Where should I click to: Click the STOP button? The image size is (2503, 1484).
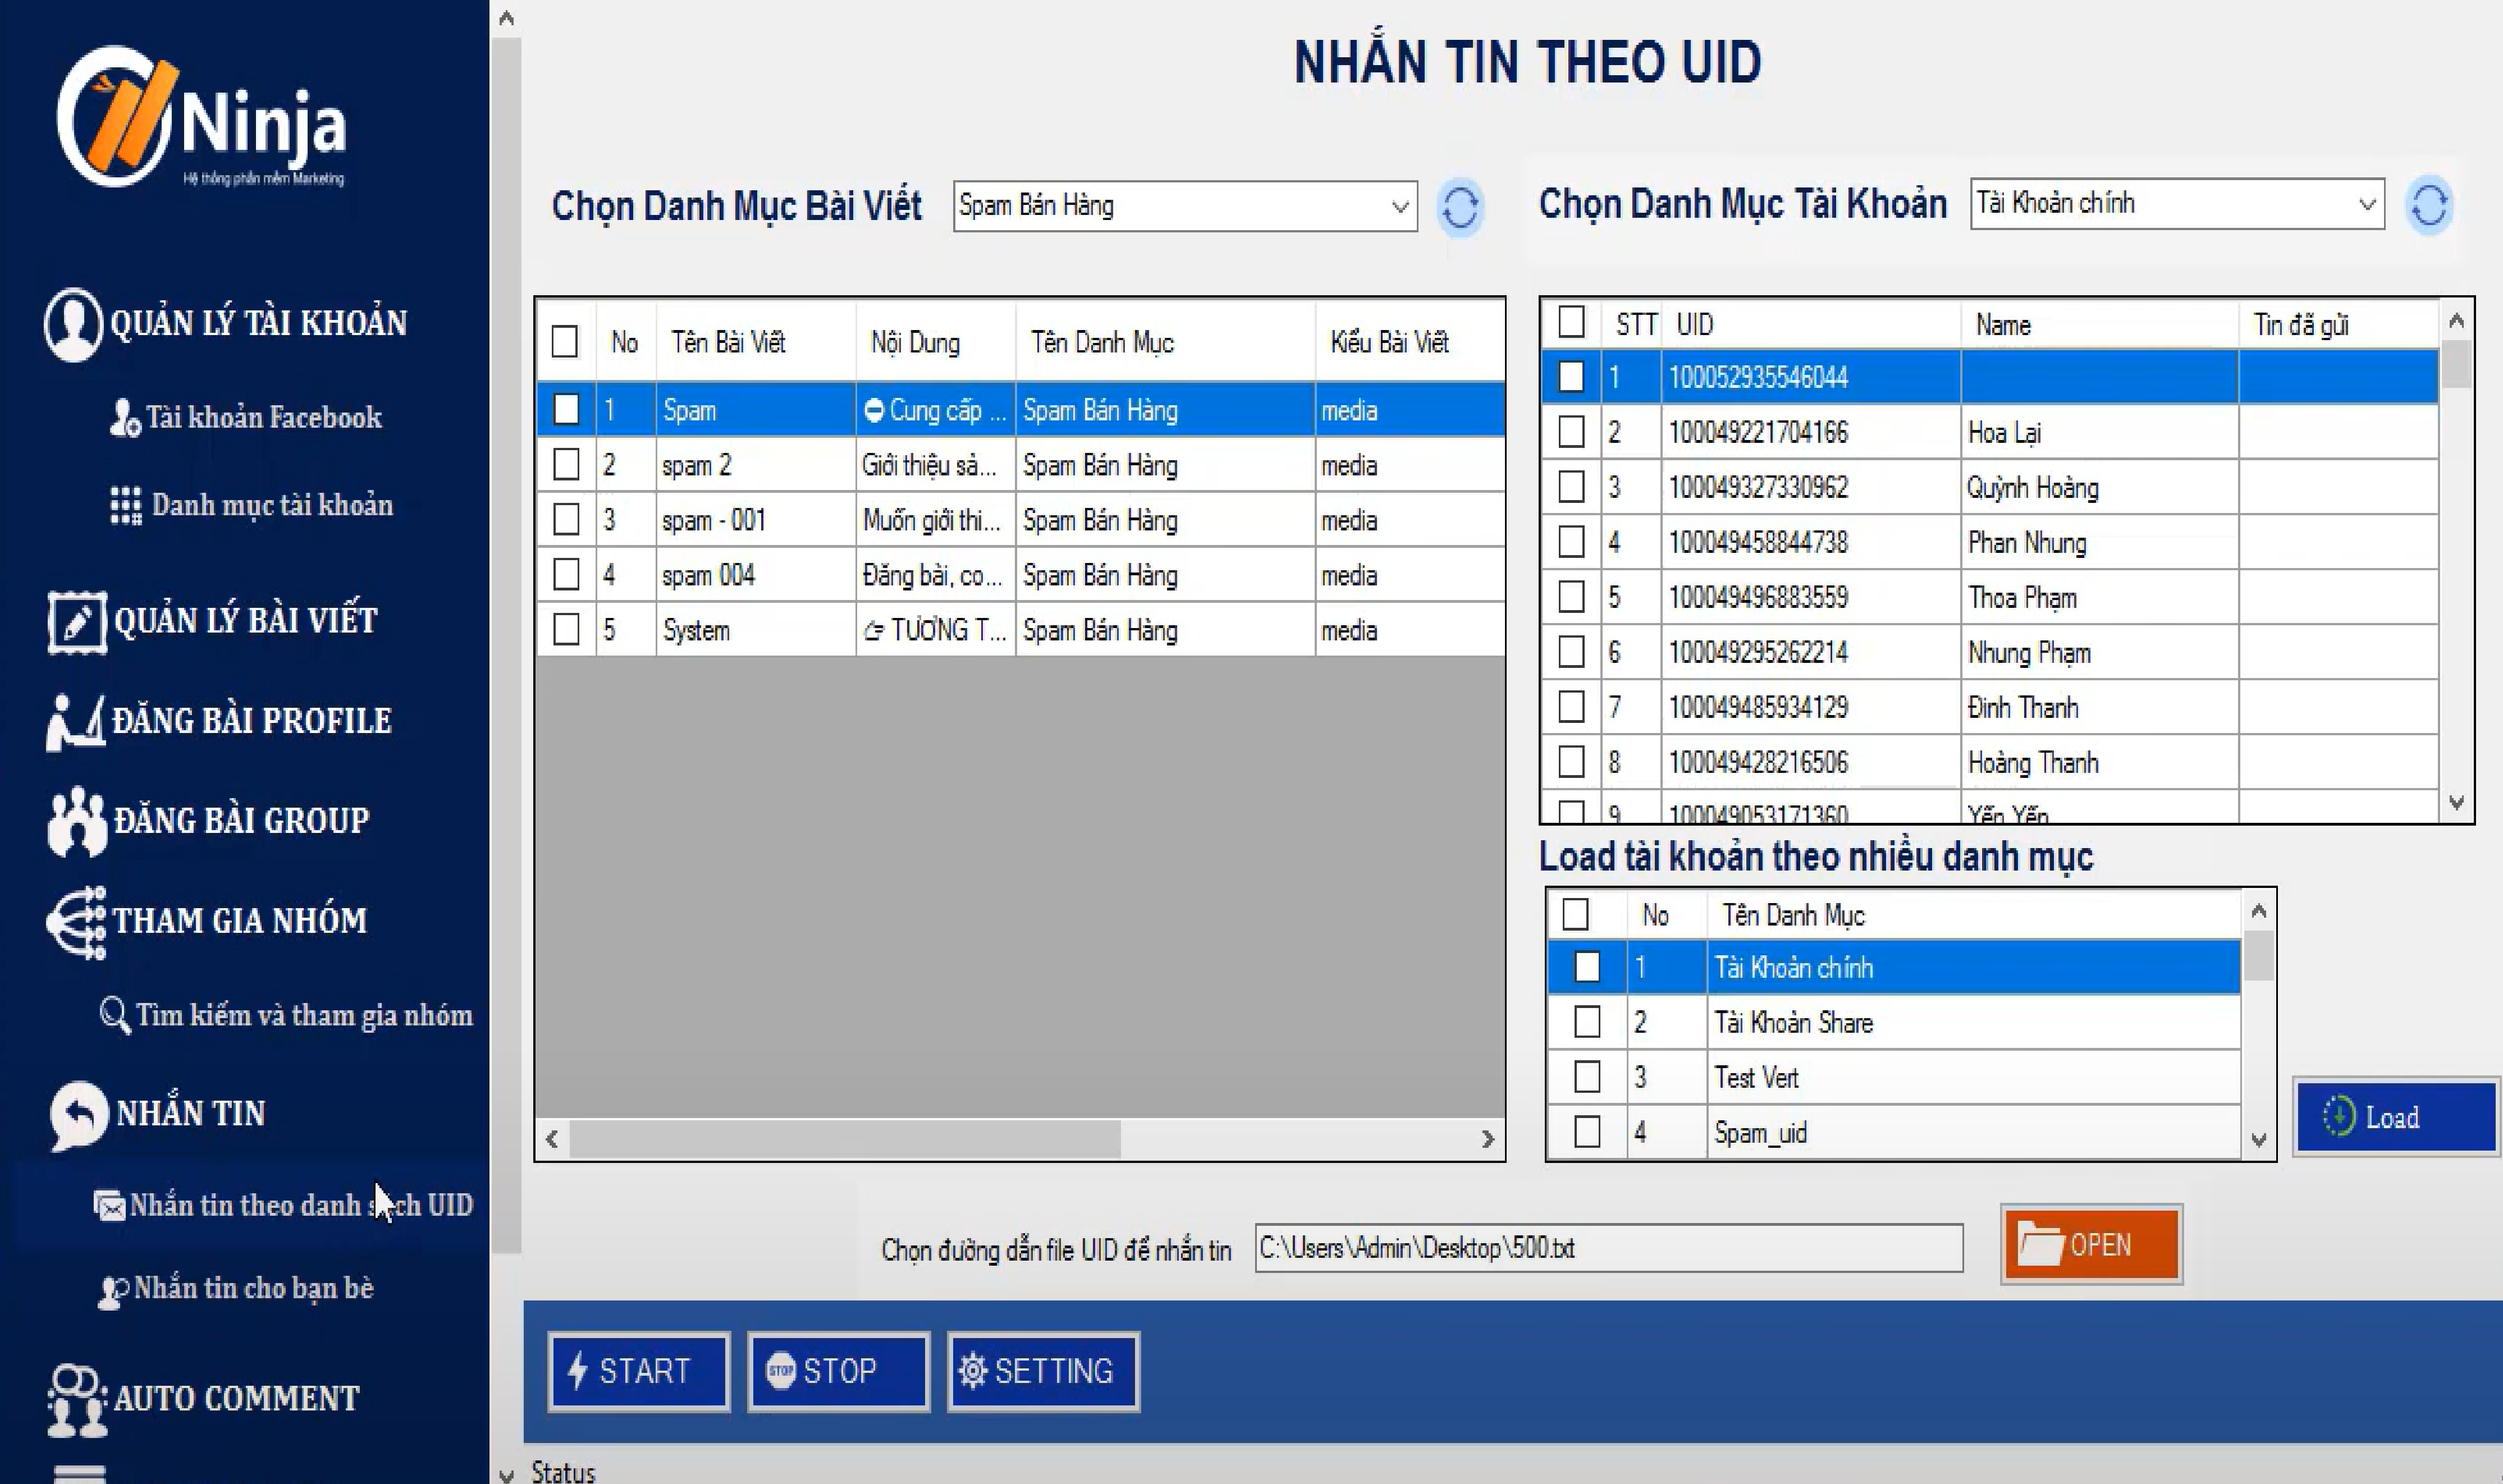(x=839, y=1371)
